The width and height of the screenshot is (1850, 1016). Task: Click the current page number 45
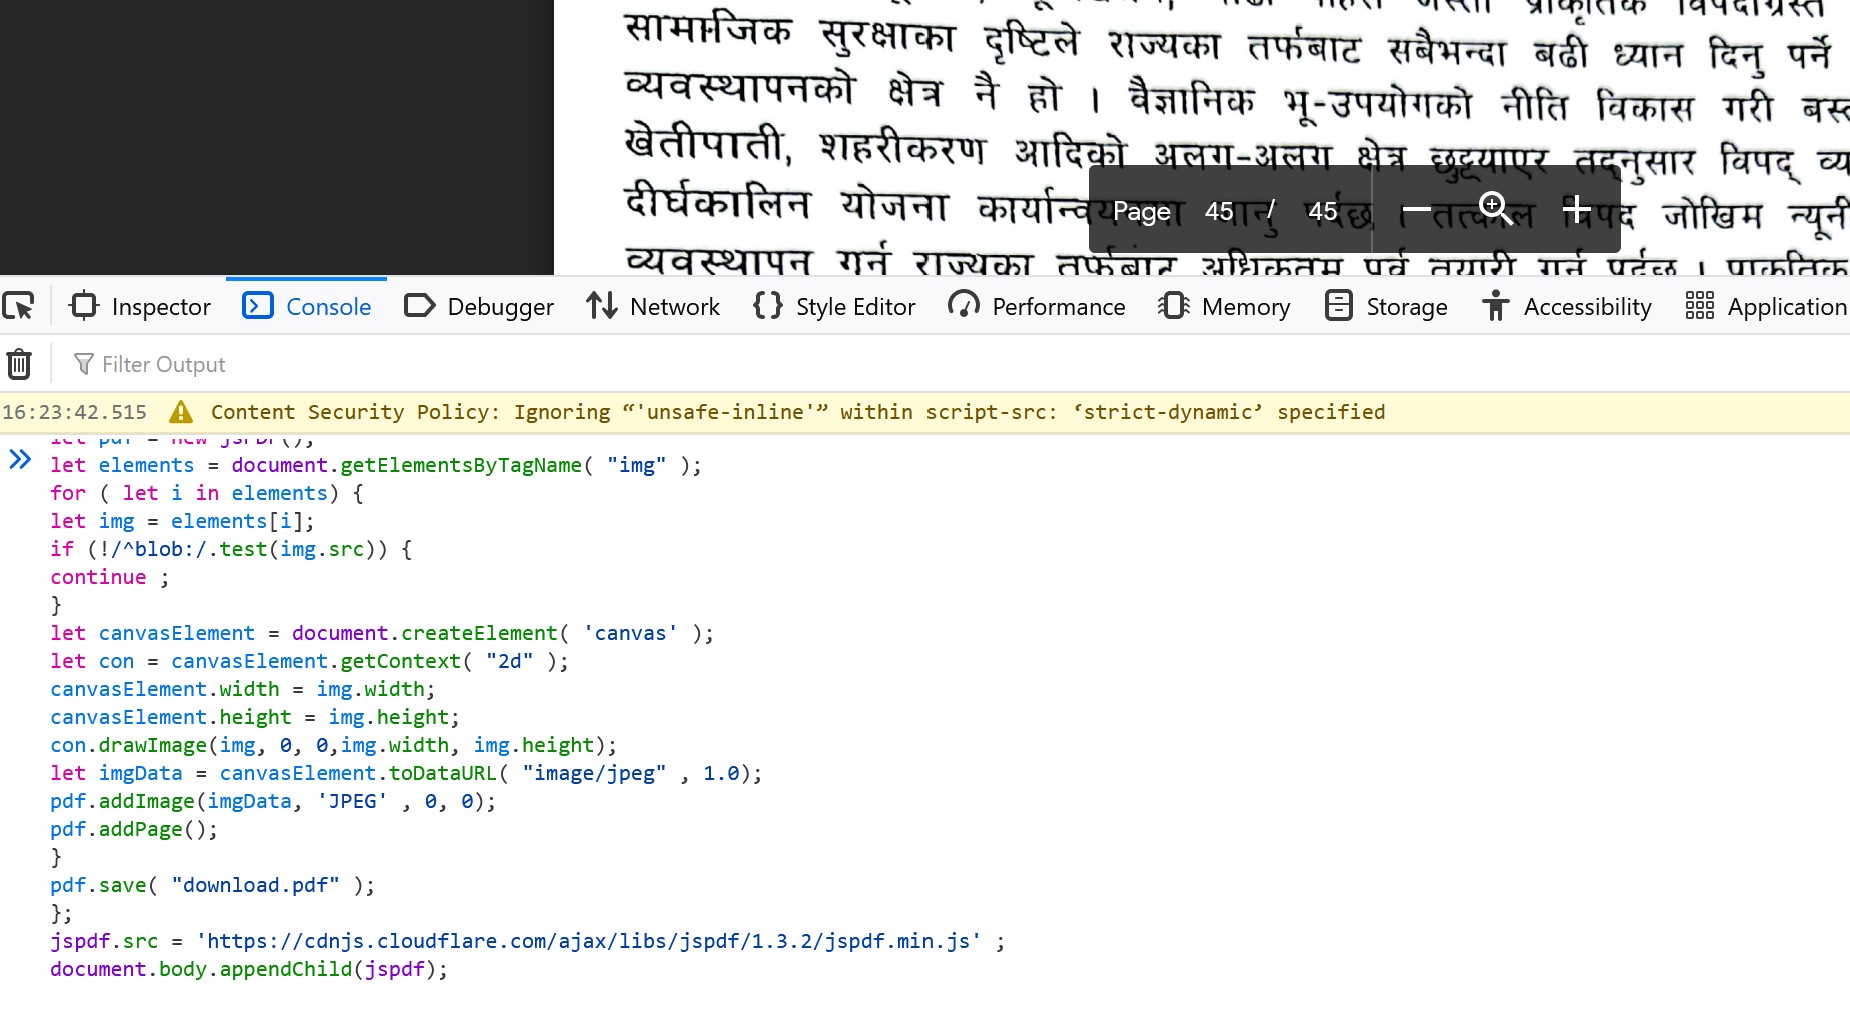tap(1219, 211)
